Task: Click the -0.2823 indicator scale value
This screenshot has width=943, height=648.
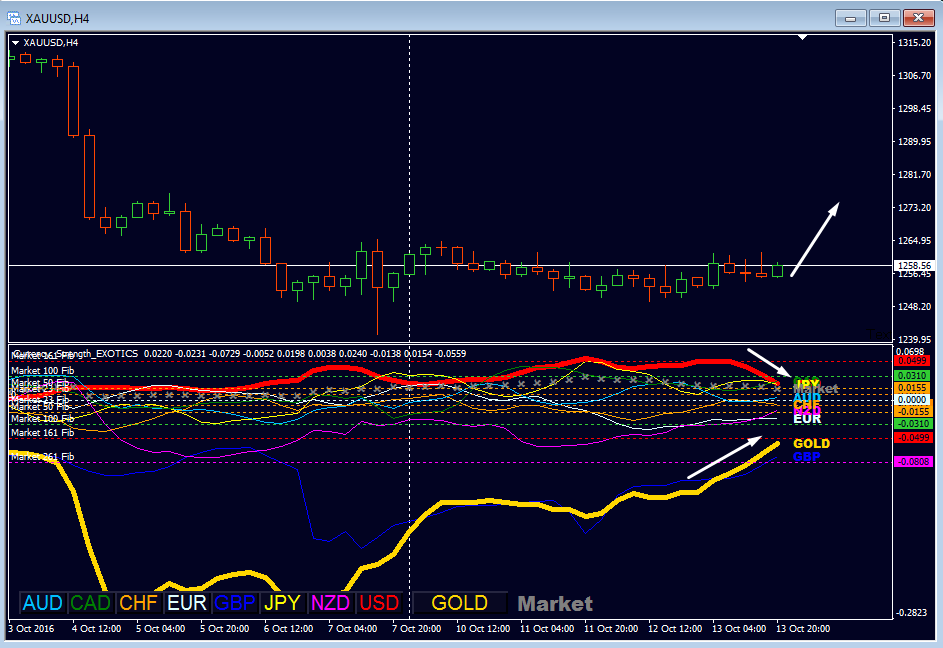Action: pyautogui.click(x=912, y=613)
